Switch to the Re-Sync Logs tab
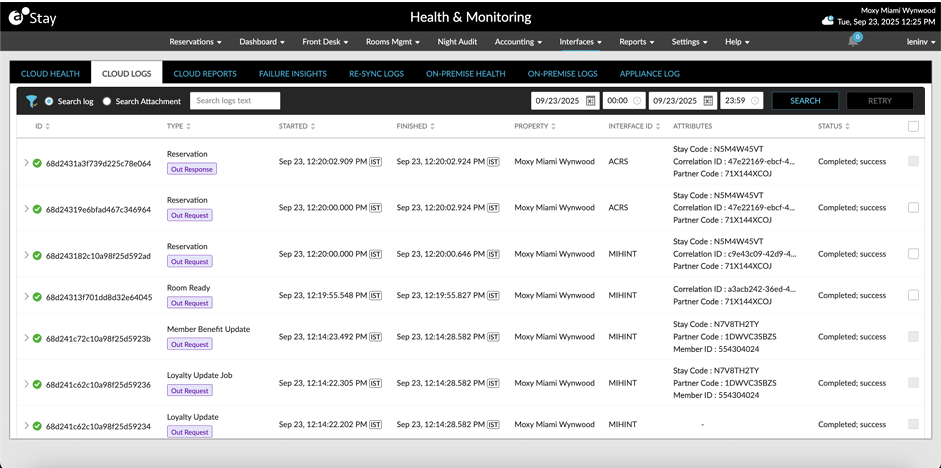Screen dimensions: 941x468 (x=376, y=74)
